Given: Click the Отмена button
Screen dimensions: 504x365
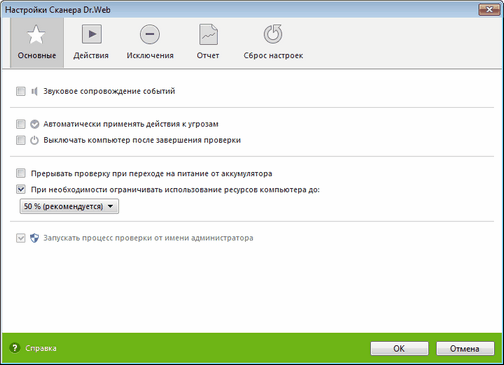Looking at the screenshot, I should click(465, 349).
